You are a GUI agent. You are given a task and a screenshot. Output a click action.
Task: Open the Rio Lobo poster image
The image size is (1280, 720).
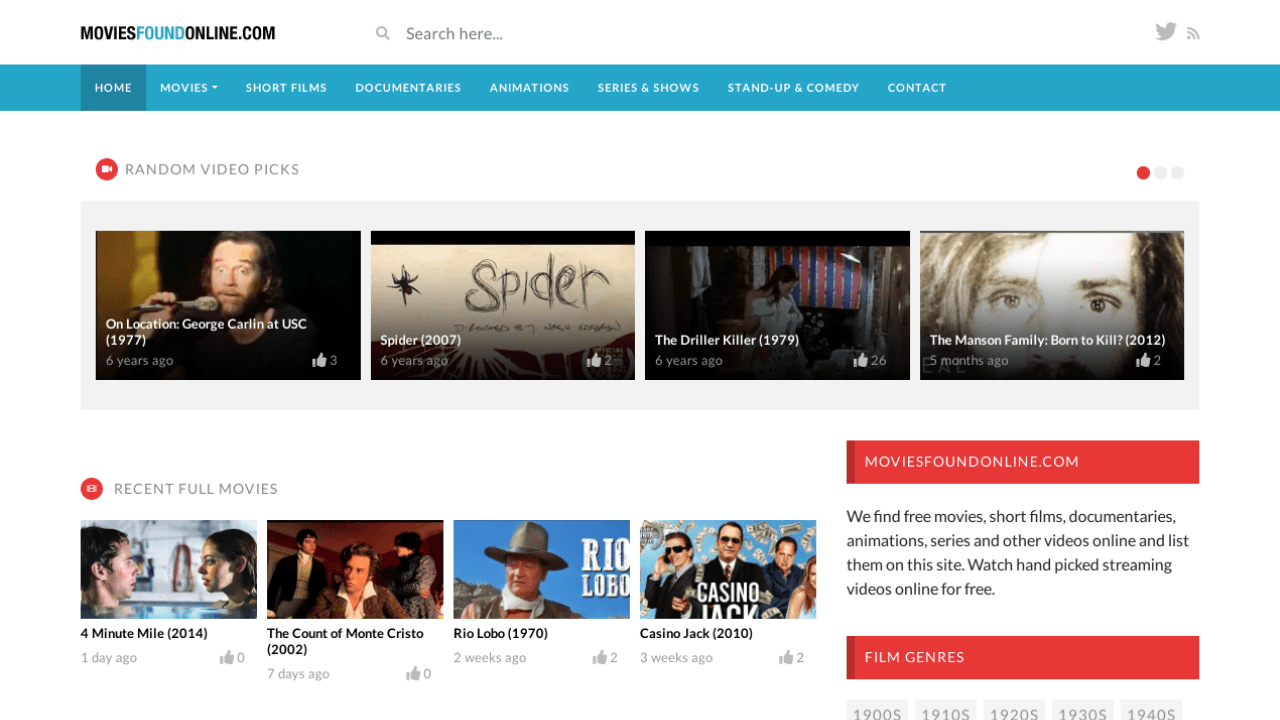coord(541,569)
